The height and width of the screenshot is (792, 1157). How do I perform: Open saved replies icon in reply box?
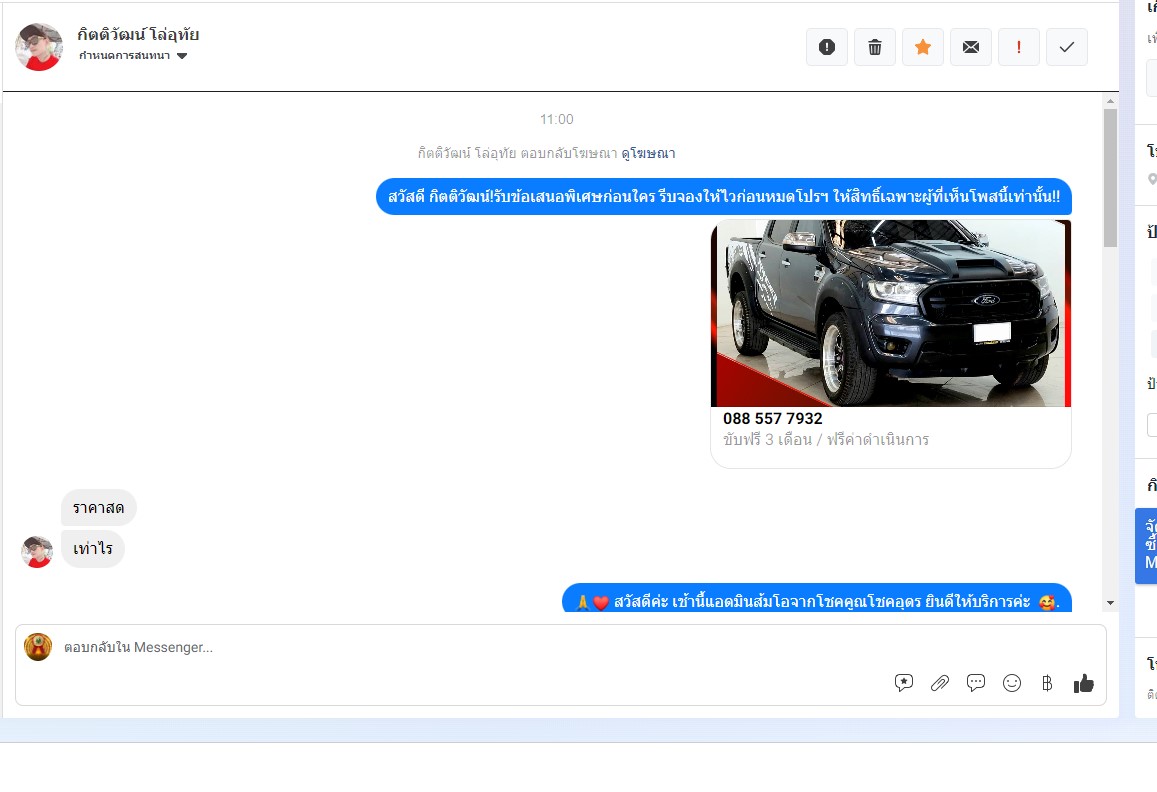(x=904, y=683)
